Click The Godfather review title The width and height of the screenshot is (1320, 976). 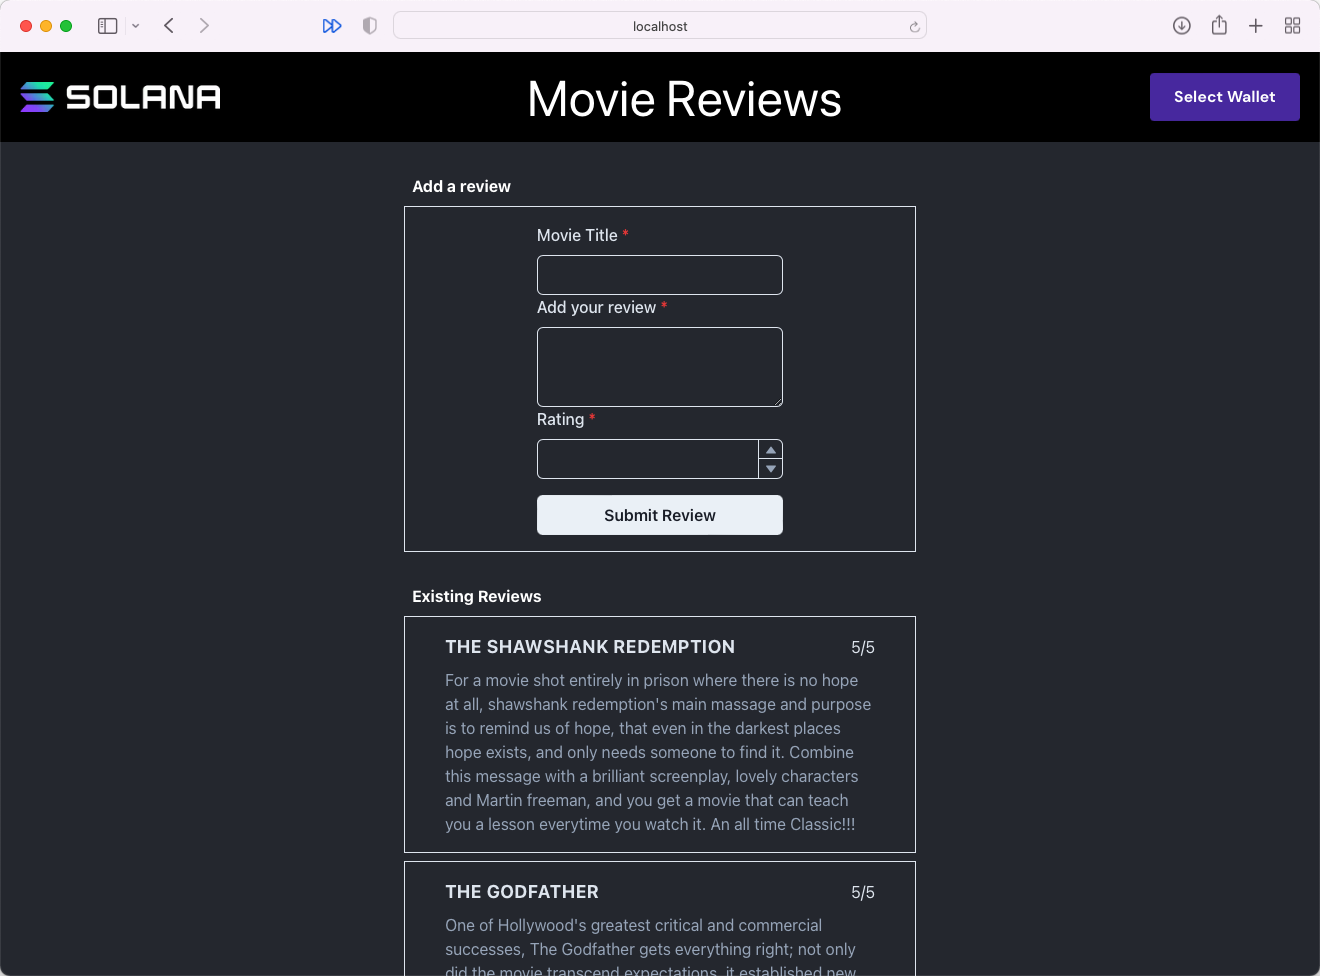tap(521, 892)
